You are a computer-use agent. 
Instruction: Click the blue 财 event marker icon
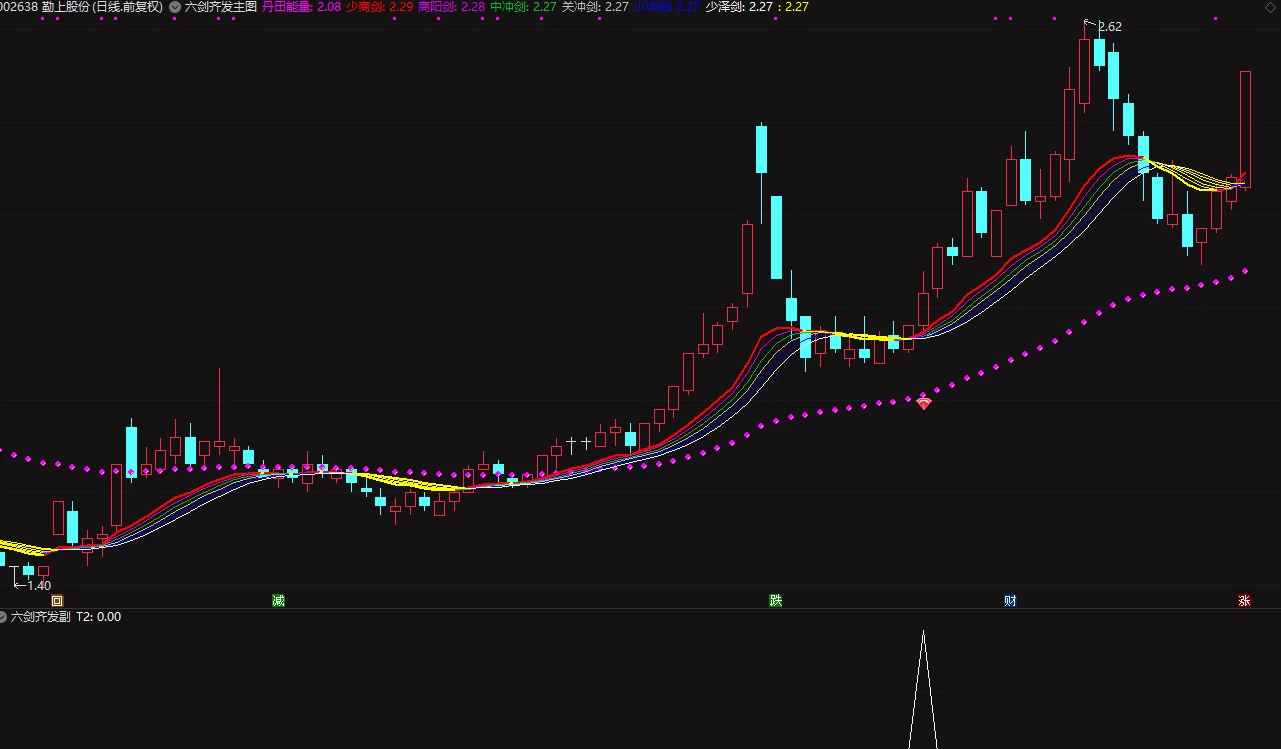pyautogui.click(x=1010, y=601)
